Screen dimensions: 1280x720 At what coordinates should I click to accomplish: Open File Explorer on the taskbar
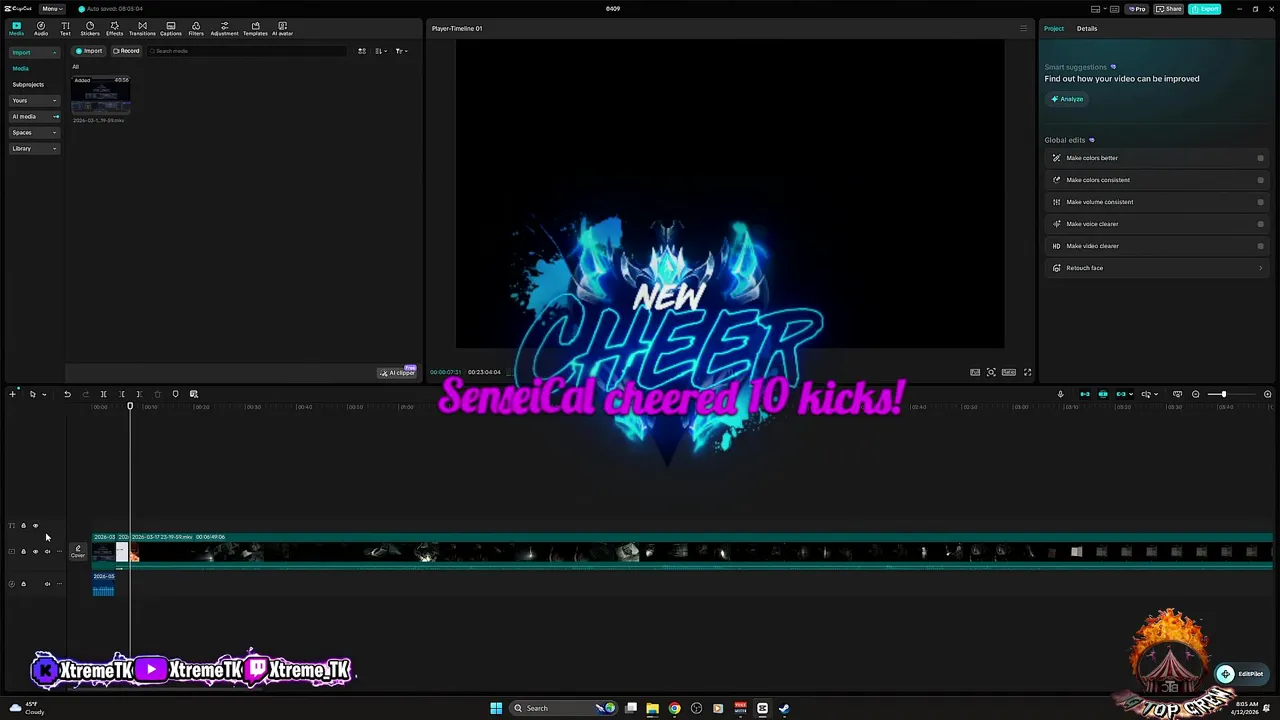click(652, 708)
